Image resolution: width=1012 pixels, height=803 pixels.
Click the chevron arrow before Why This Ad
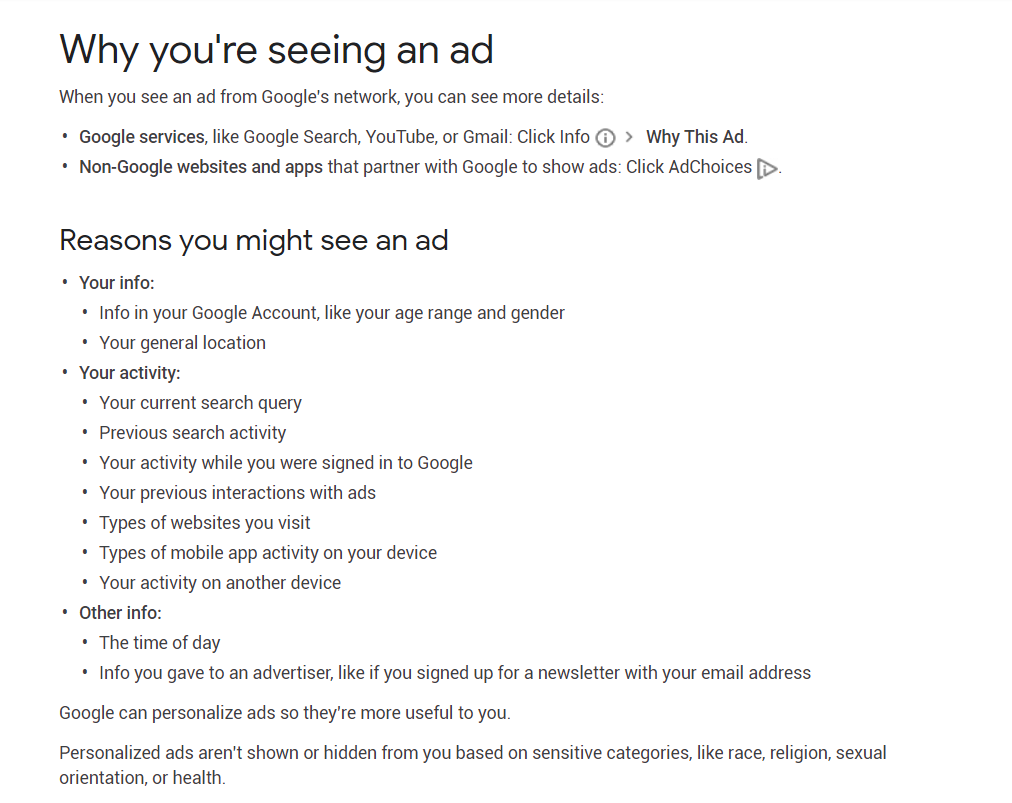(x=629, y=137)
